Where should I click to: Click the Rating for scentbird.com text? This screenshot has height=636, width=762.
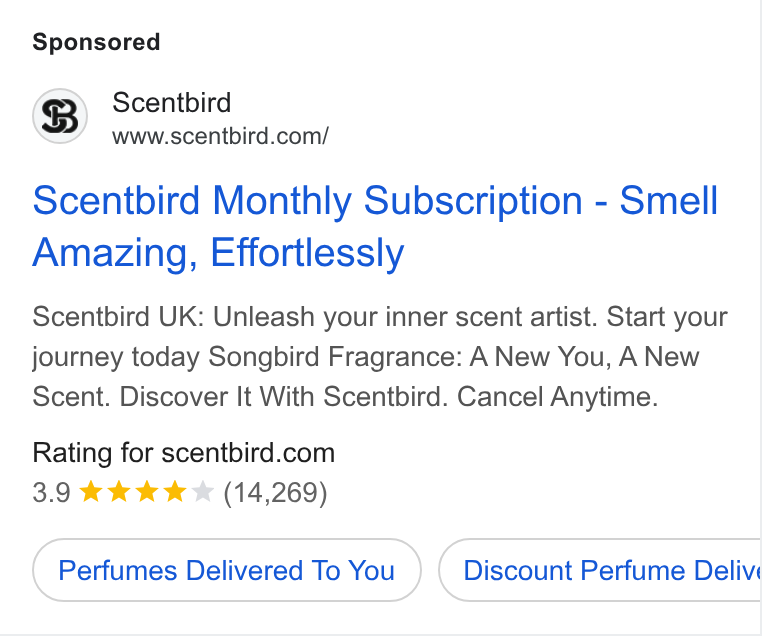pos(184,453)
